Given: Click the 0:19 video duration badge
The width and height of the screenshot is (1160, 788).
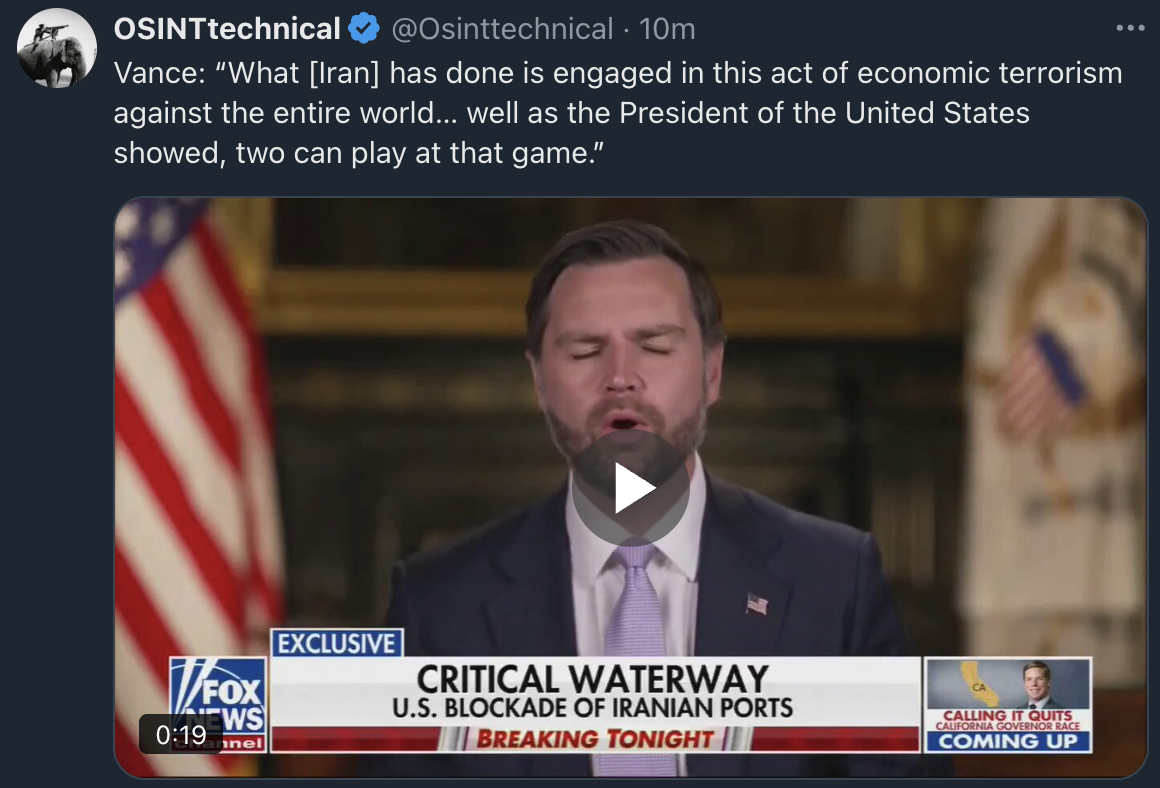Looking at the screenshot, I should point(181,734).
